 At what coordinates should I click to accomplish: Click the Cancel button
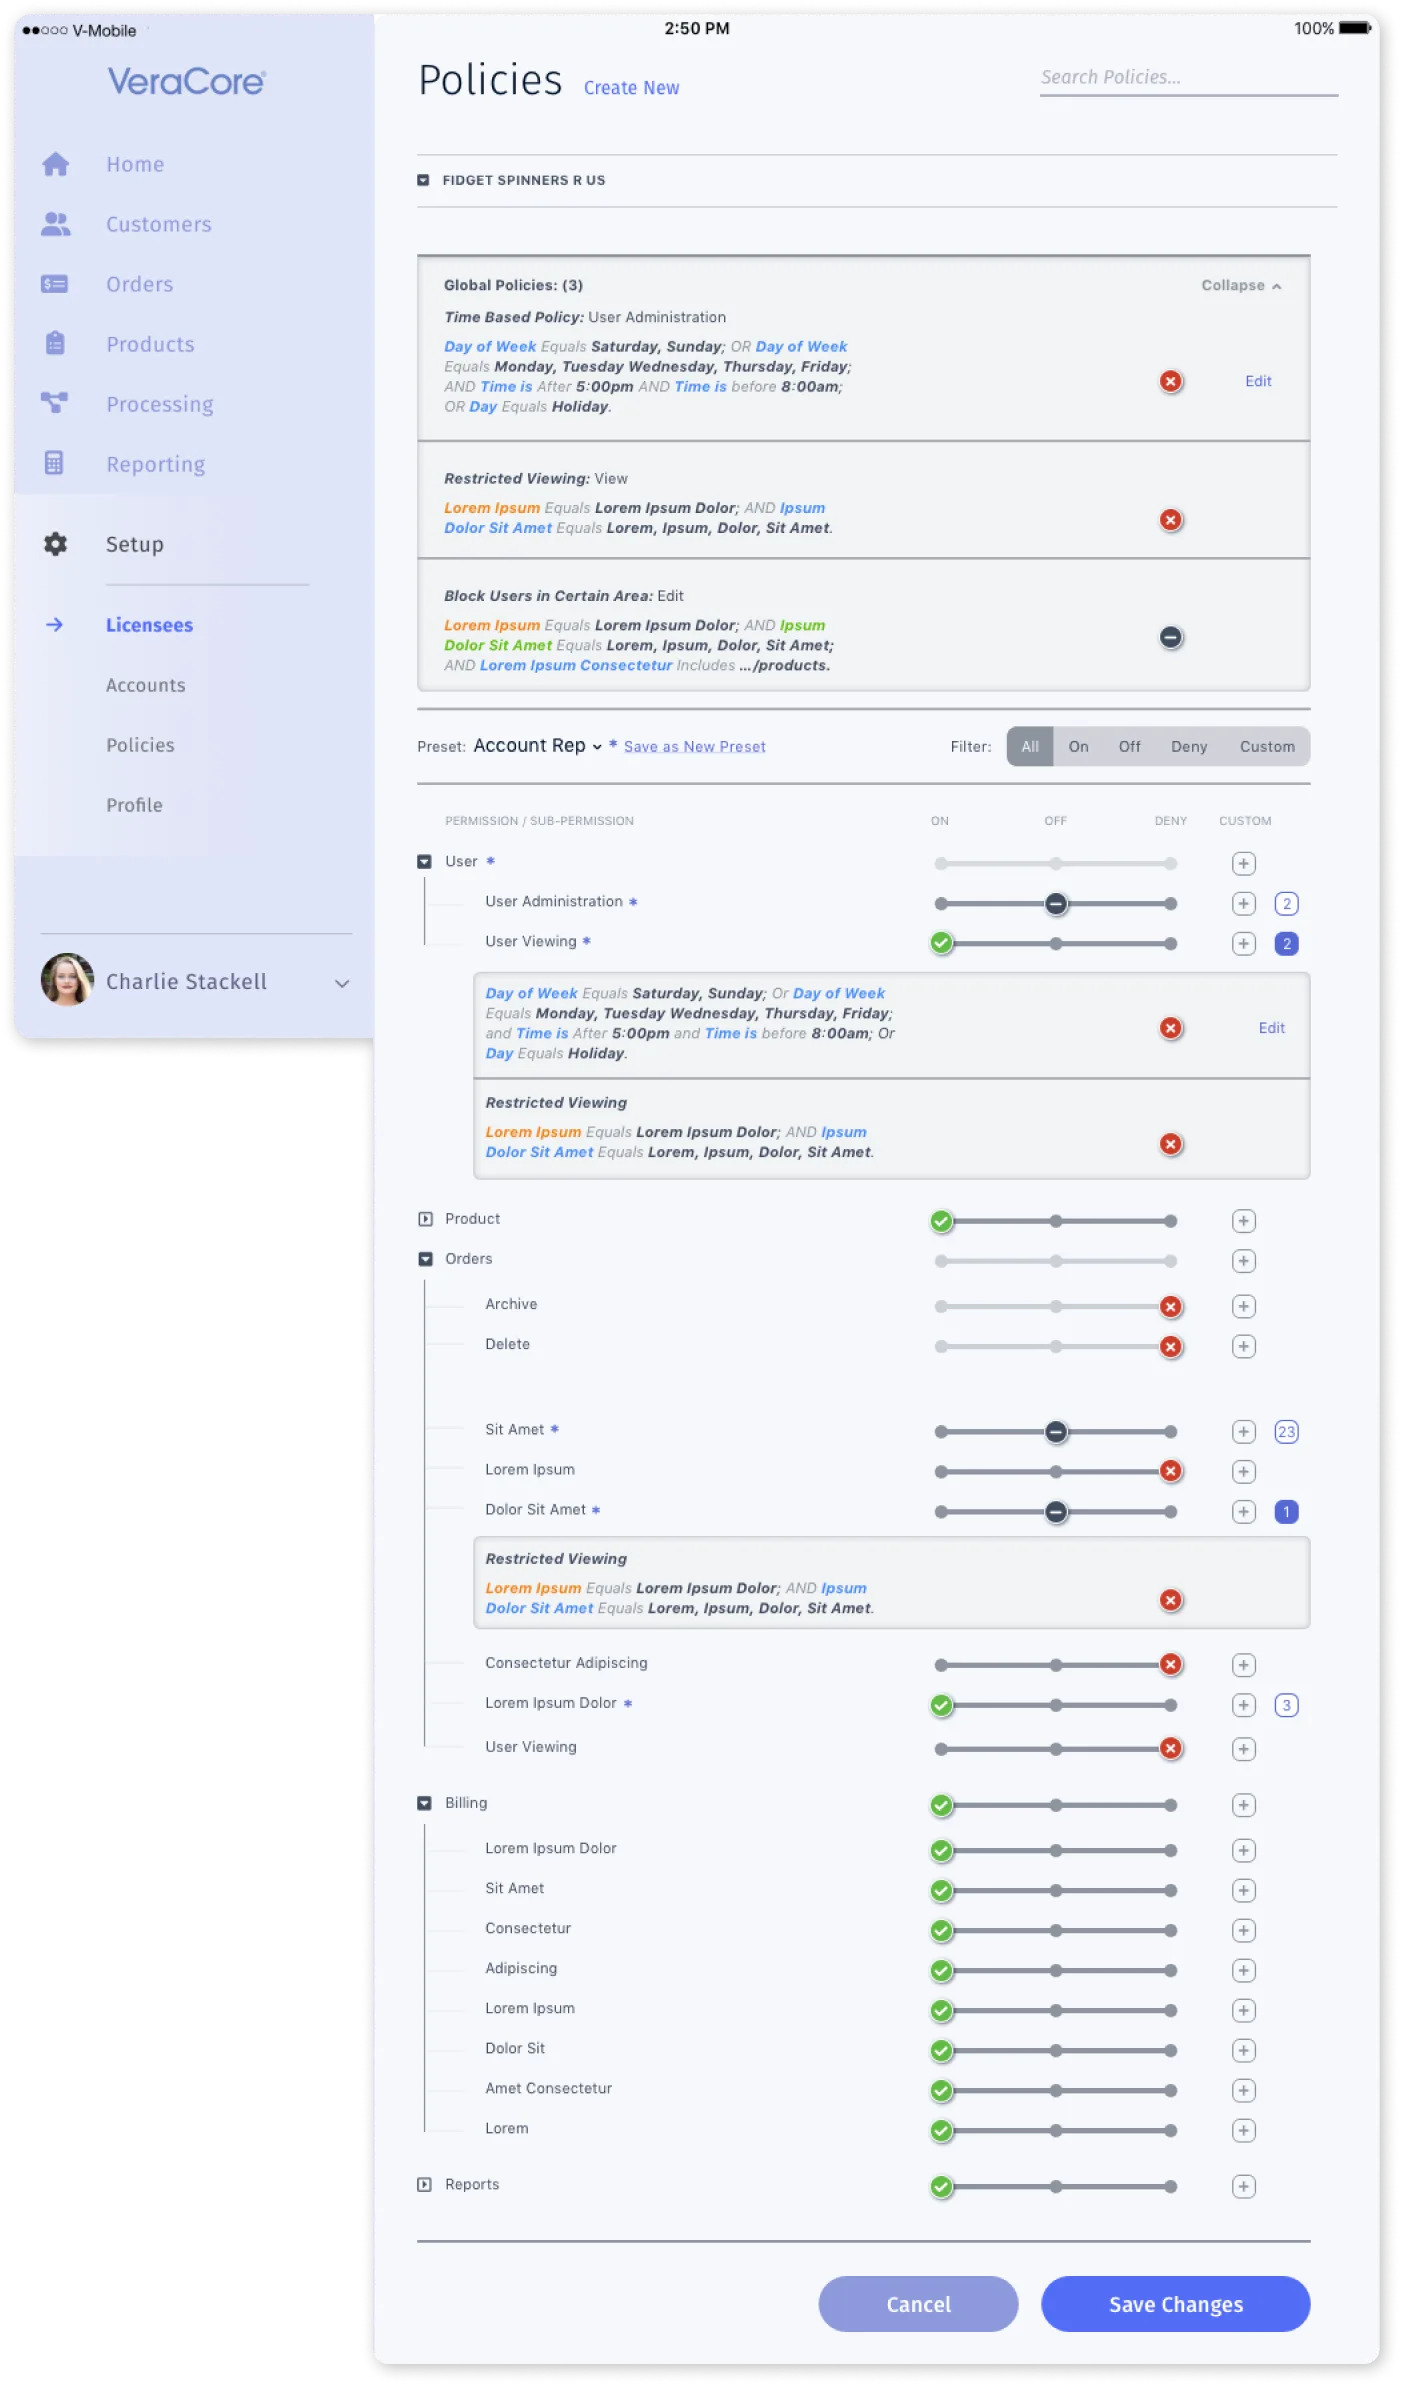tap(918, 2304)
